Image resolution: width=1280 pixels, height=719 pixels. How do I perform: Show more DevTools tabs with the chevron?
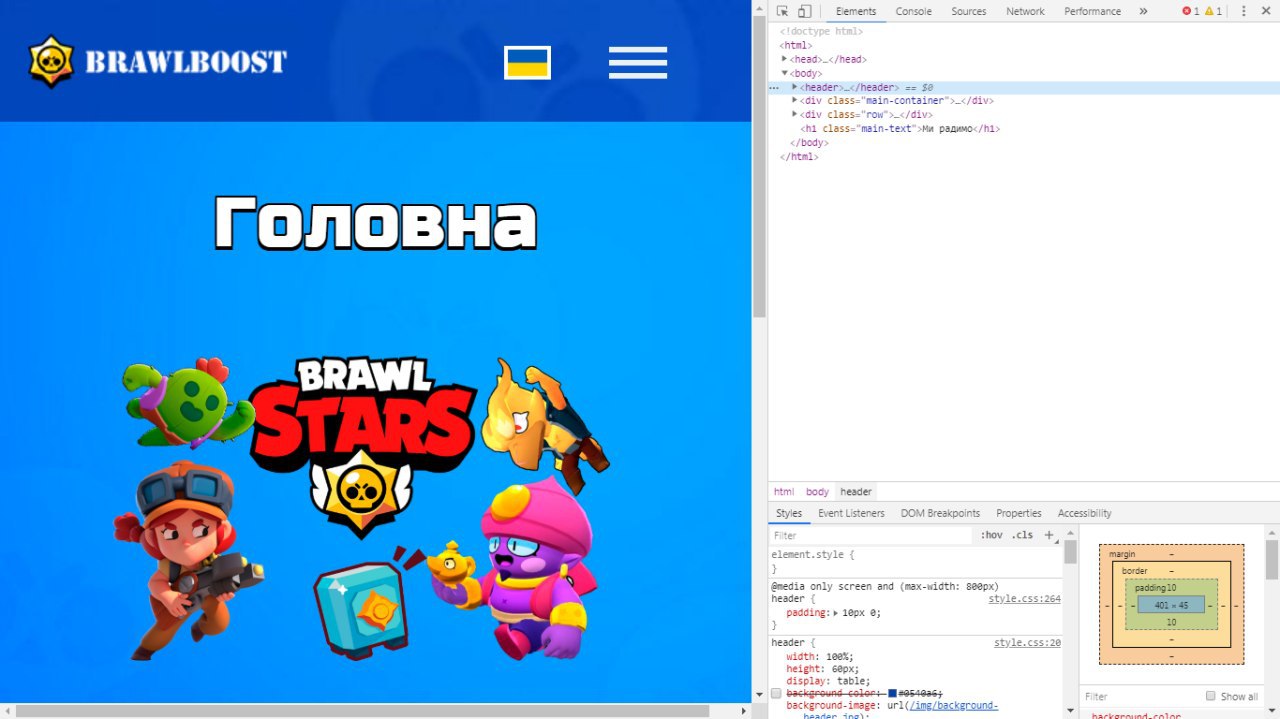point(1143,11)
